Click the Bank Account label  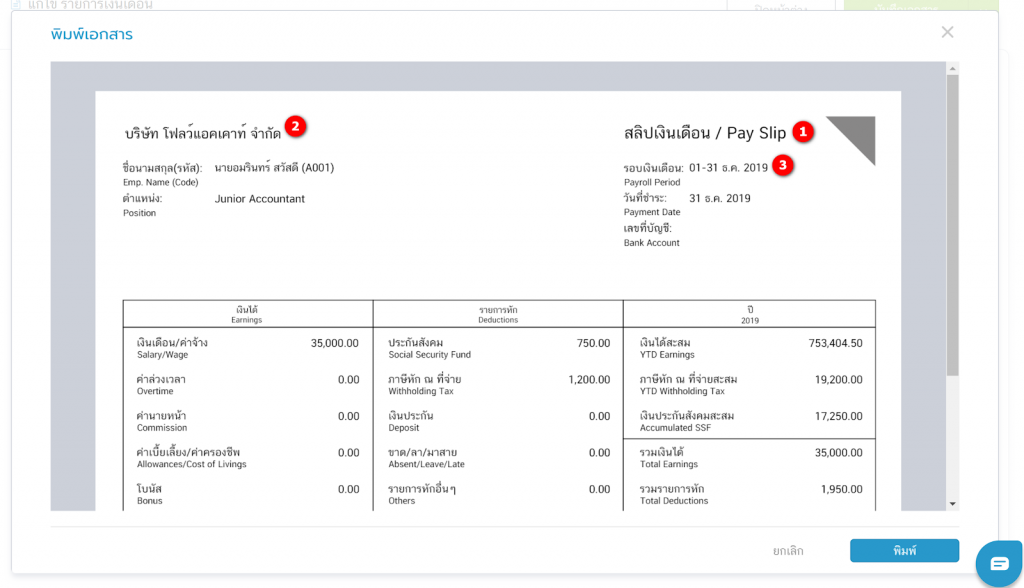pyautogui.click(x=651, y=242)
